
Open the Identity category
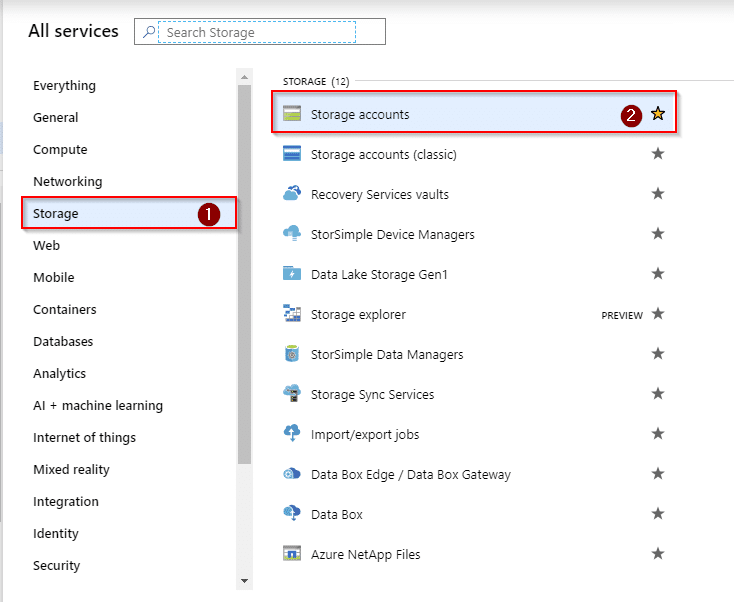pos(56,534)
